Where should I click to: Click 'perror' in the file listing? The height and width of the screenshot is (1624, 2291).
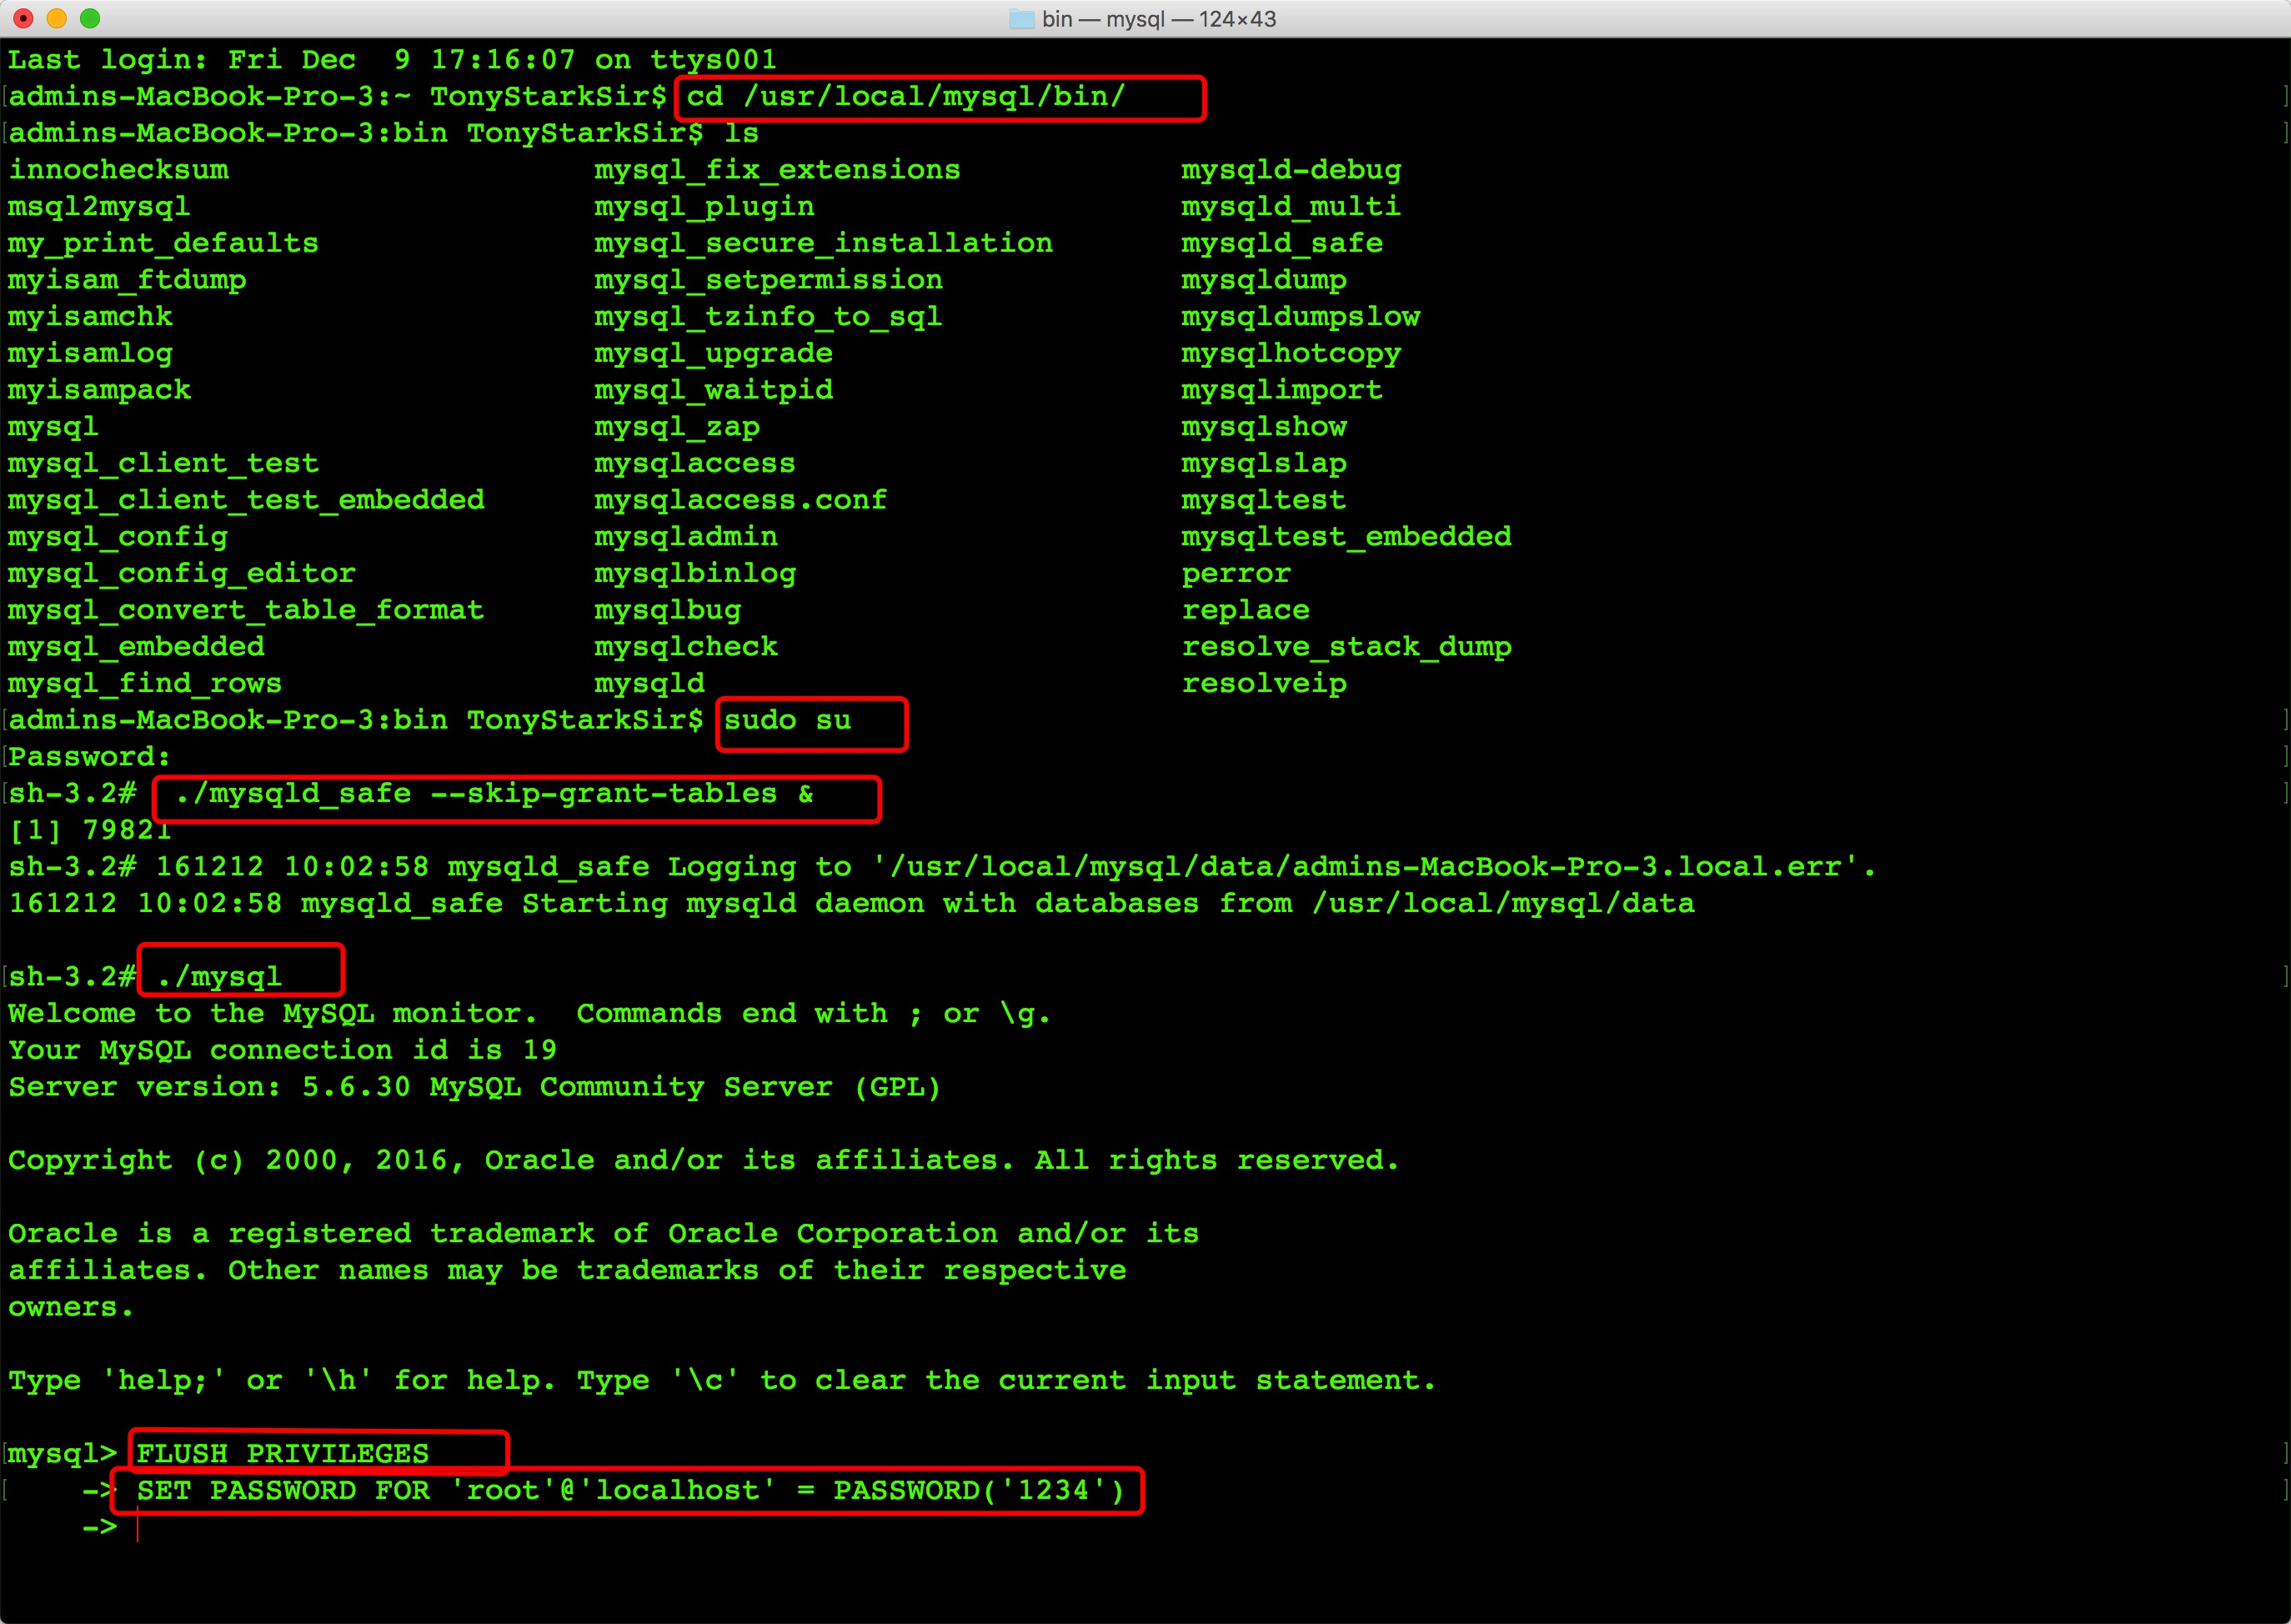coord(1236,574)
